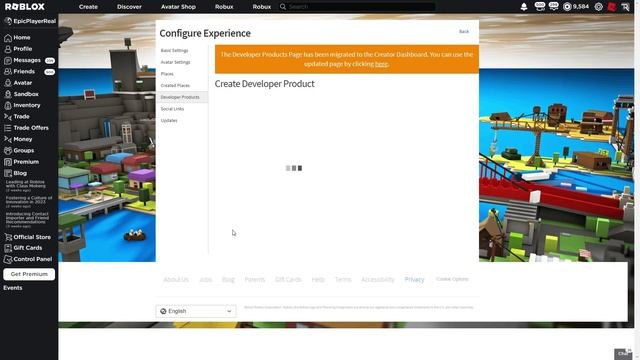
Task: Click the Messages count badge
Action: [50, 60]
